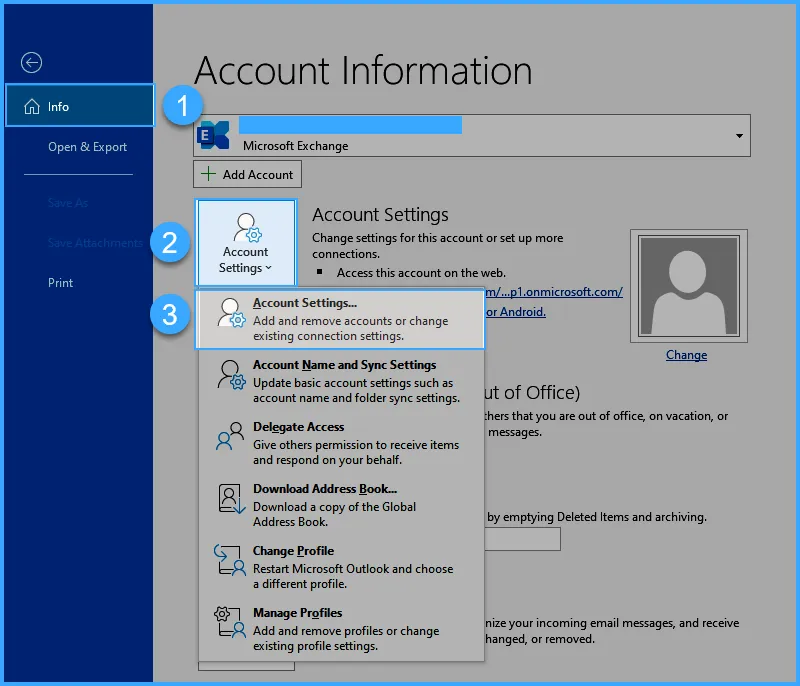800x686 pixels.
Task: Click the Change link below the profile picture
Action: (687, 355)
